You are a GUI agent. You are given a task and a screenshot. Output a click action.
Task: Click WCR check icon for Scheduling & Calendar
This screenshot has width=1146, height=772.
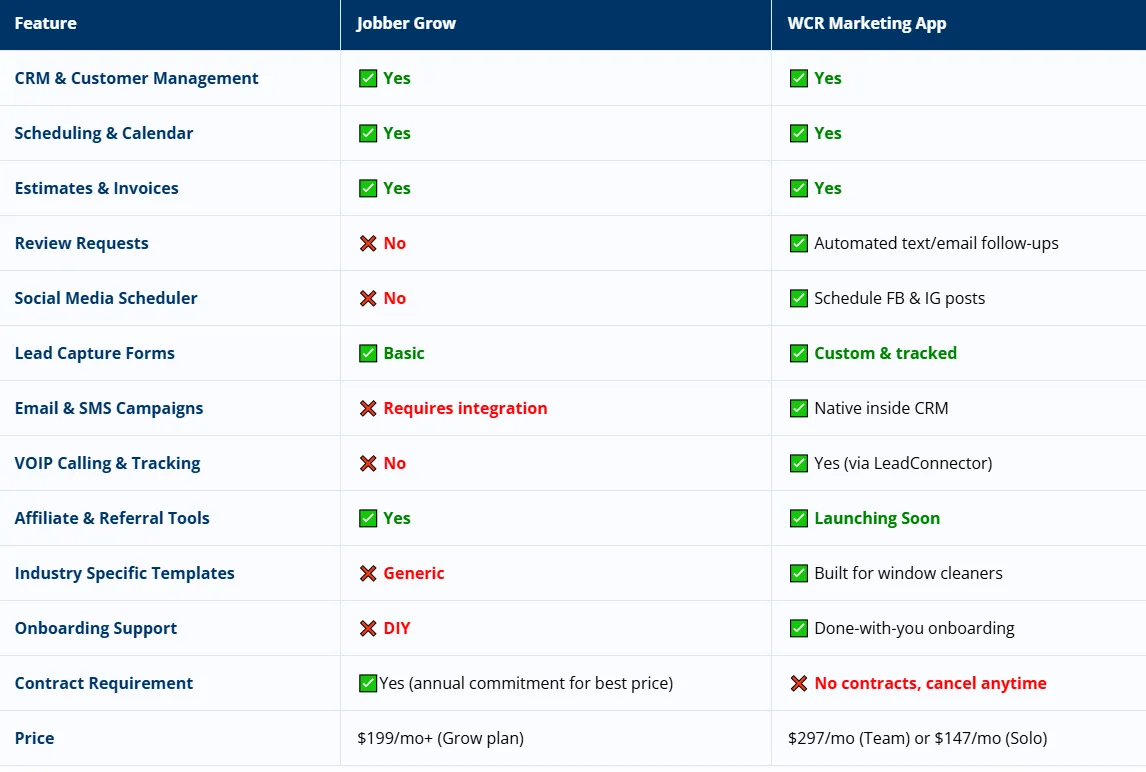(799, 133)
